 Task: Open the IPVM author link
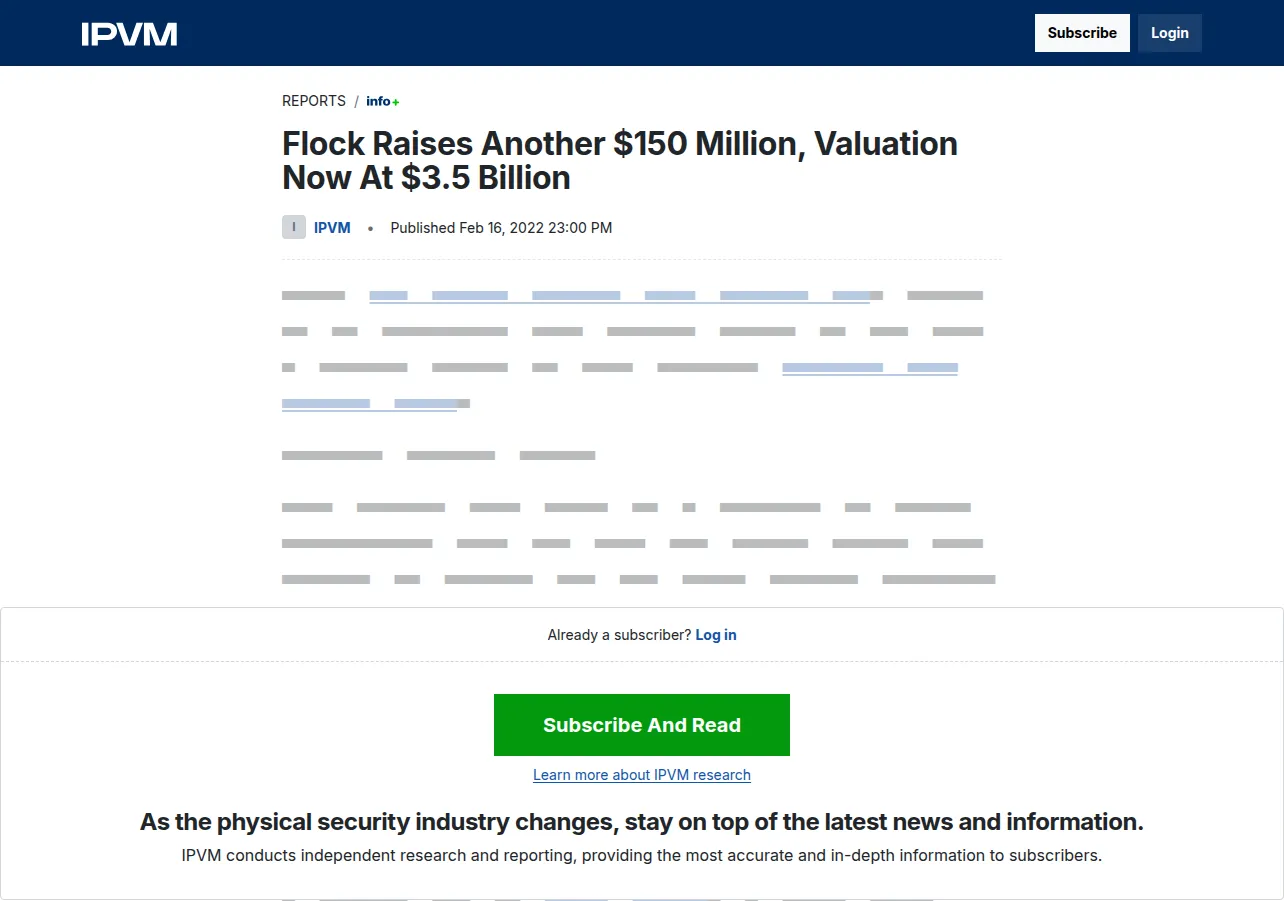[332, 228]
